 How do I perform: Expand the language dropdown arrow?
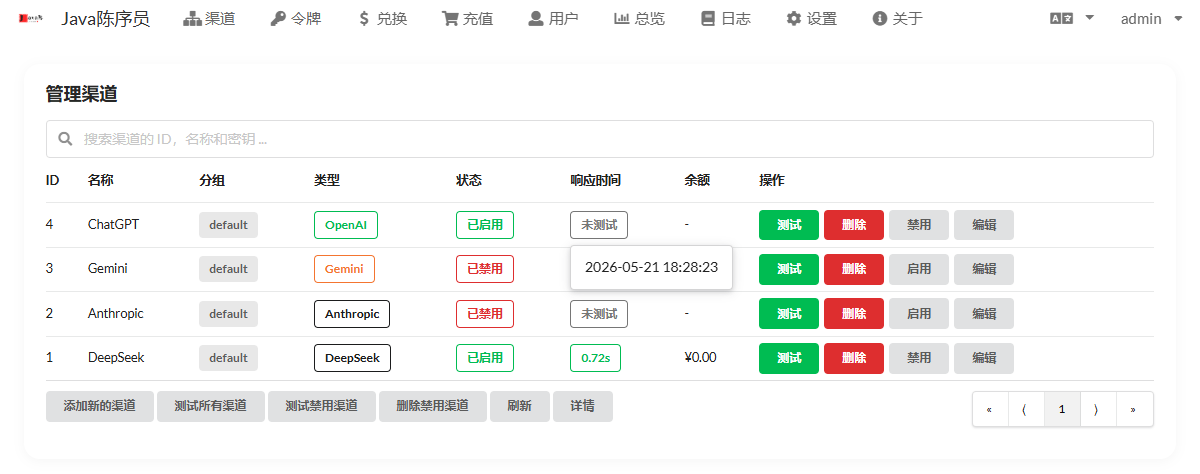pos(1090,17)
